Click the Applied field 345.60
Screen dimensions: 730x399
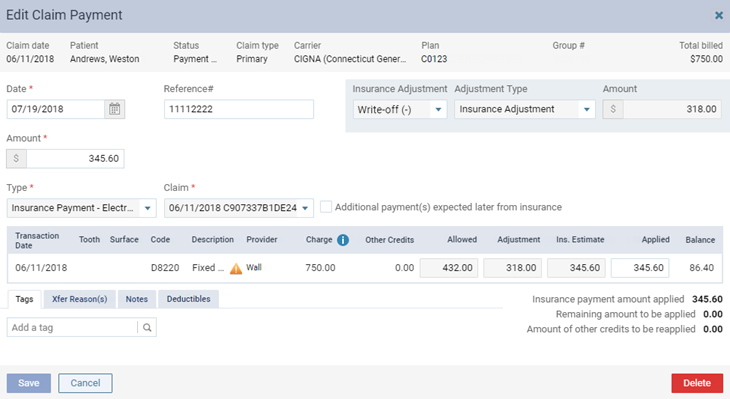click(x=640, y=268)
